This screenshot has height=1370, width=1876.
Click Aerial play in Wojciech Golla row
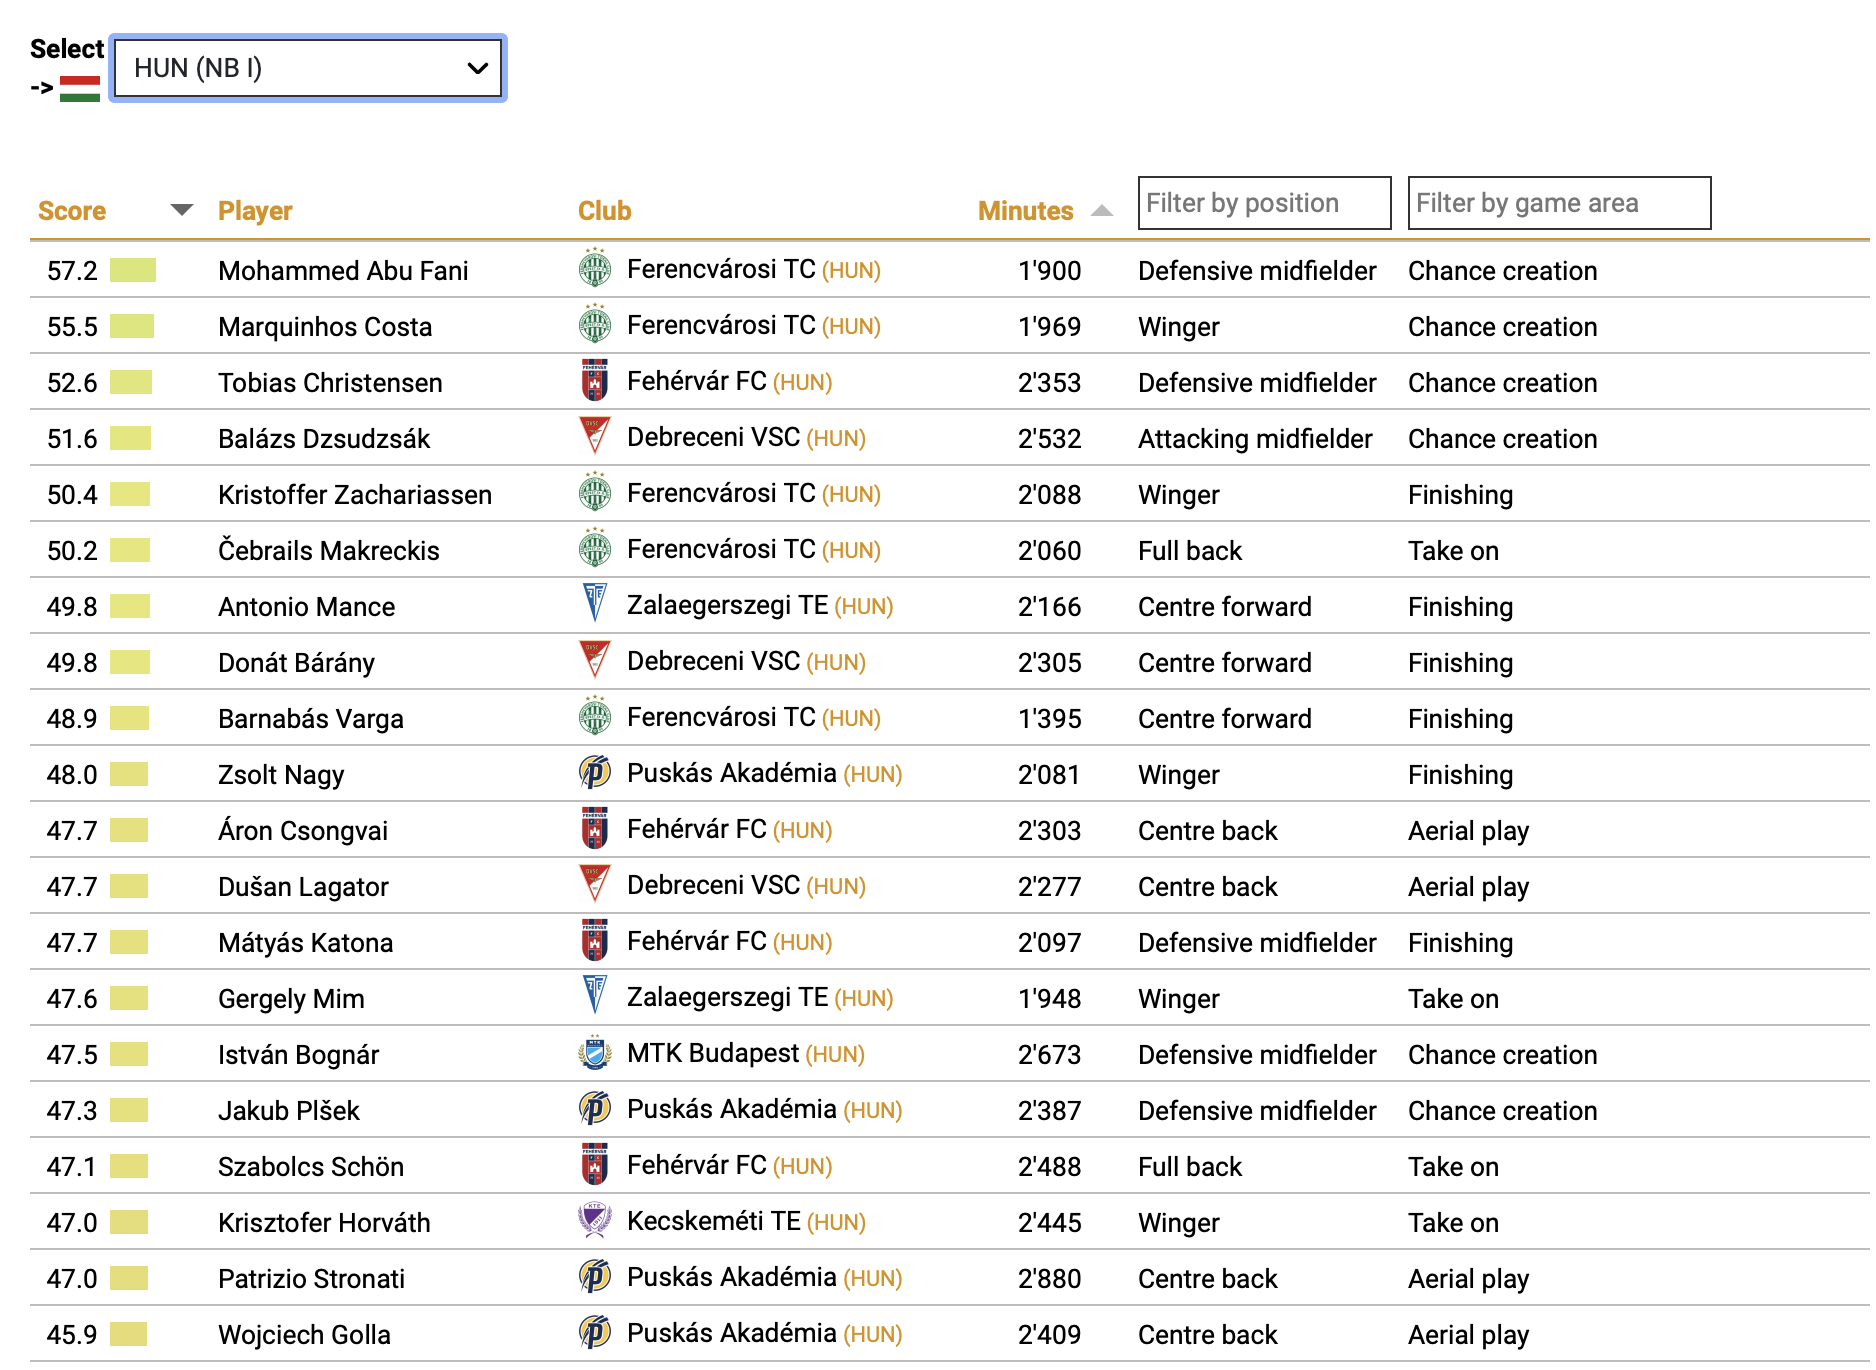pos(1468,1335)
